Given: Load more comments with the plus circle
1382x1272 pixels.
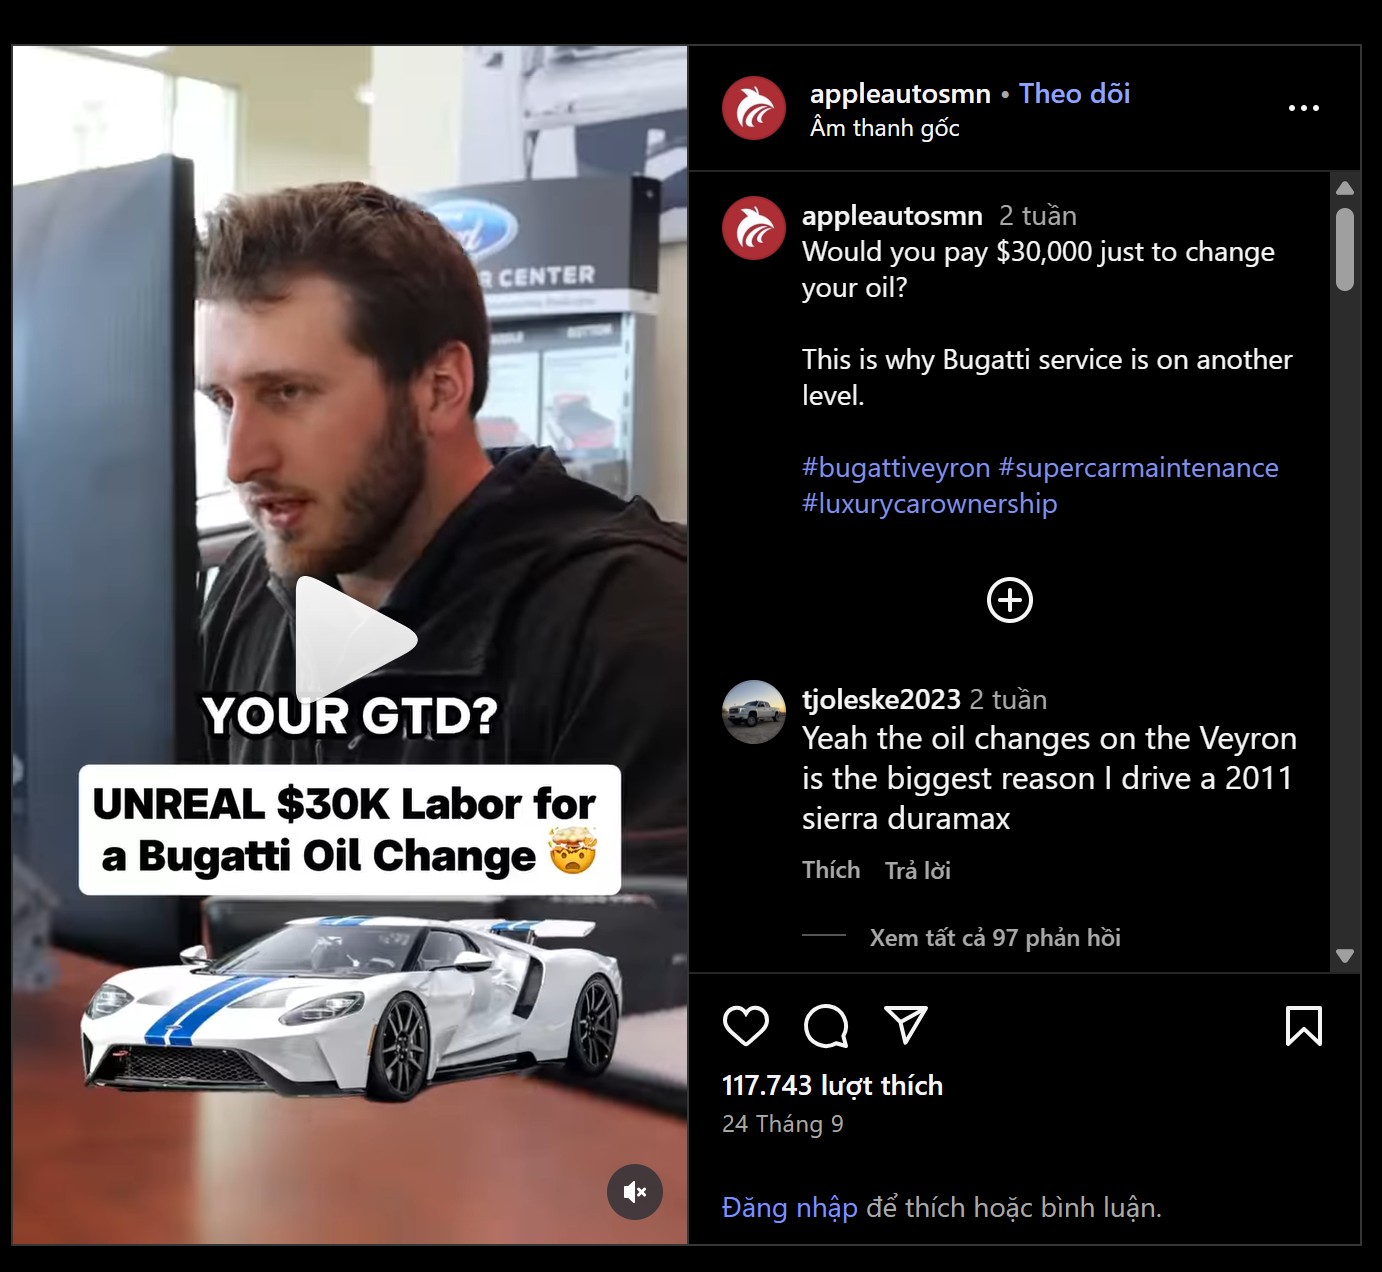Looking at the screenshot, I should click(x=1010, y=600).
